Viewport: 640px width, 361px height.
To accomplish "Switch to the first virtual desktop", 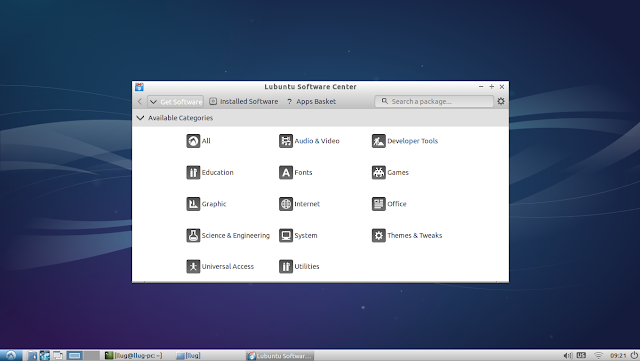I will point(75,355).
